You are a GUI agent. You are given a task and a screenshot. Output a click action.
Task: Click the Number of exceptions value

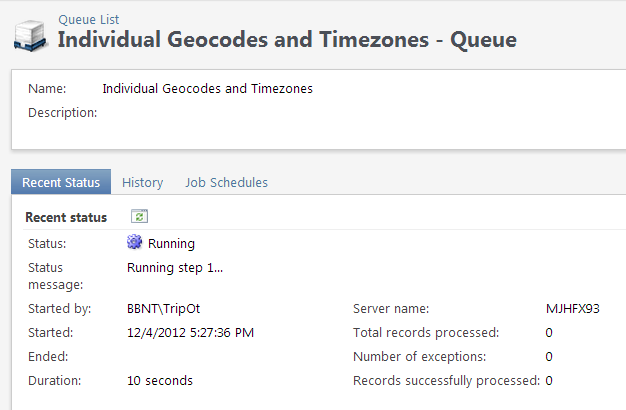(x=549, y=356)
